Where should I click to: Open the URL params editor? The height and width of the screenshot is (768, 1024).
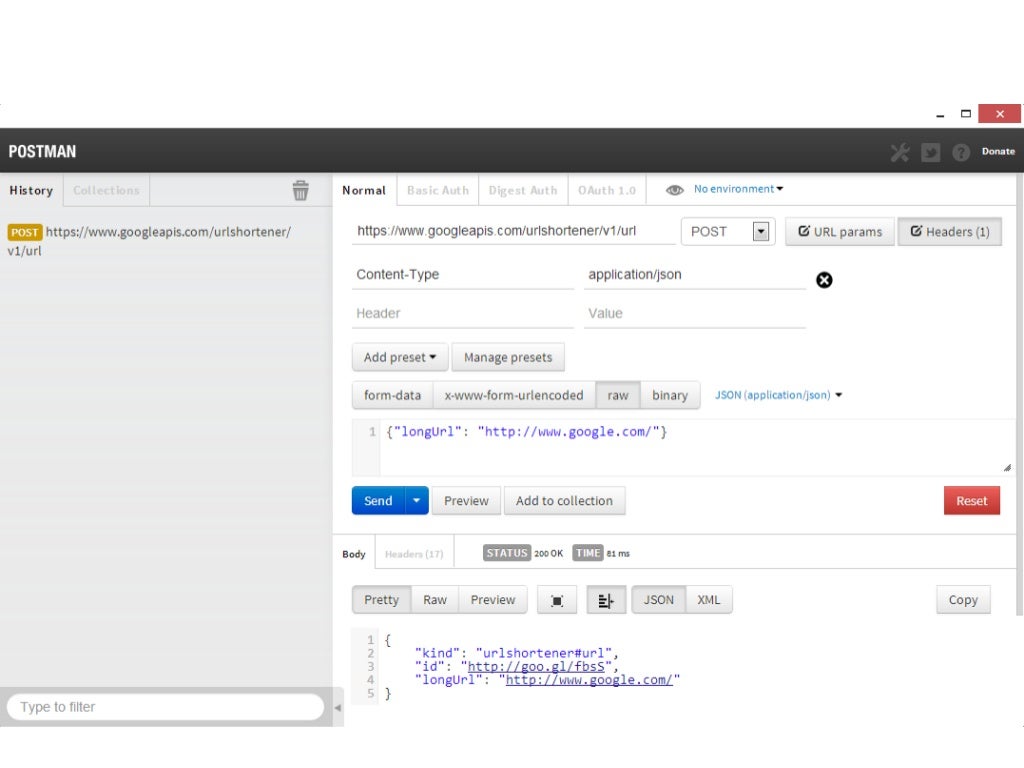[840, 232]
